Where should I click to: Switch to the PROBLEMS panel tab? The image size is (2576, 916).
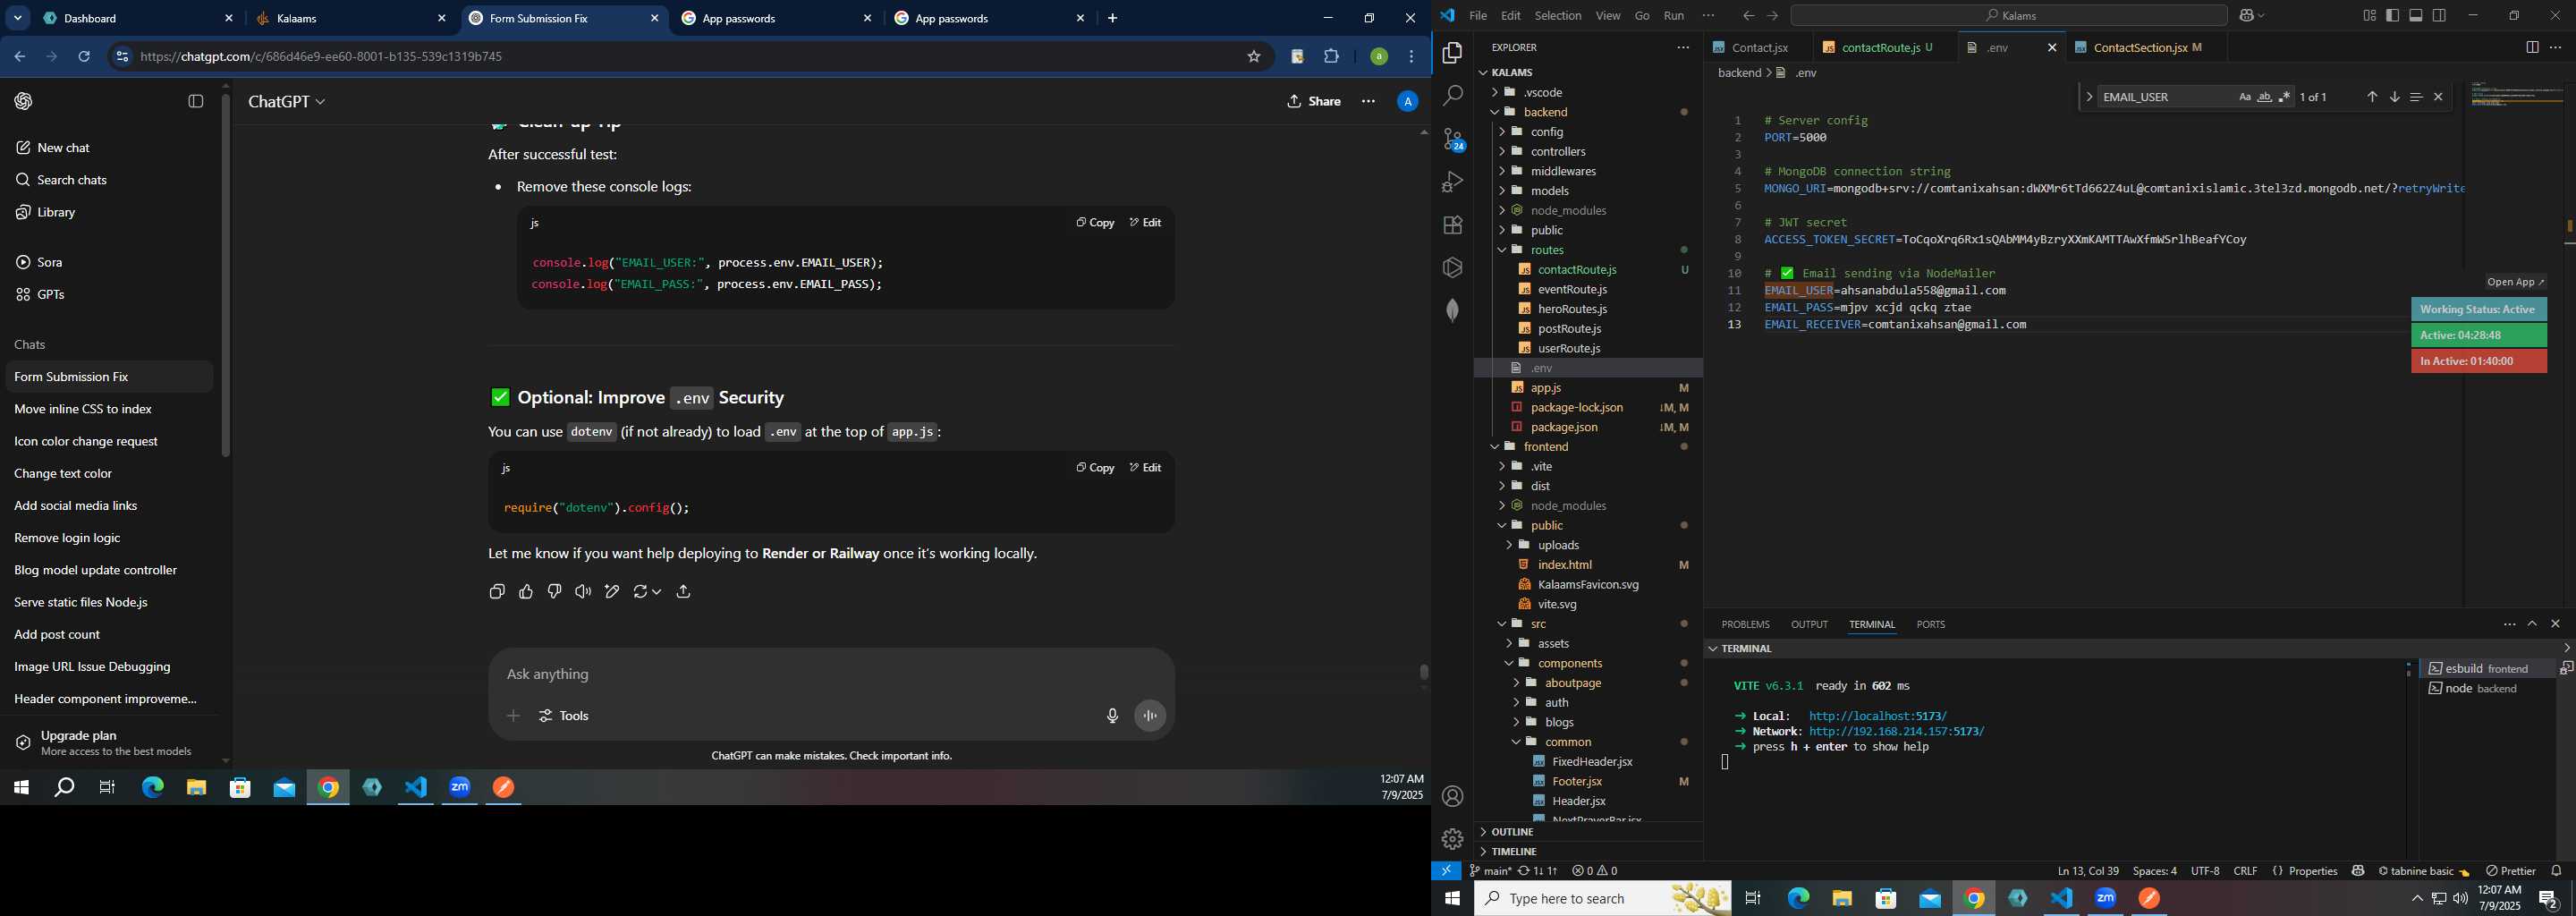pos(1745,624)
